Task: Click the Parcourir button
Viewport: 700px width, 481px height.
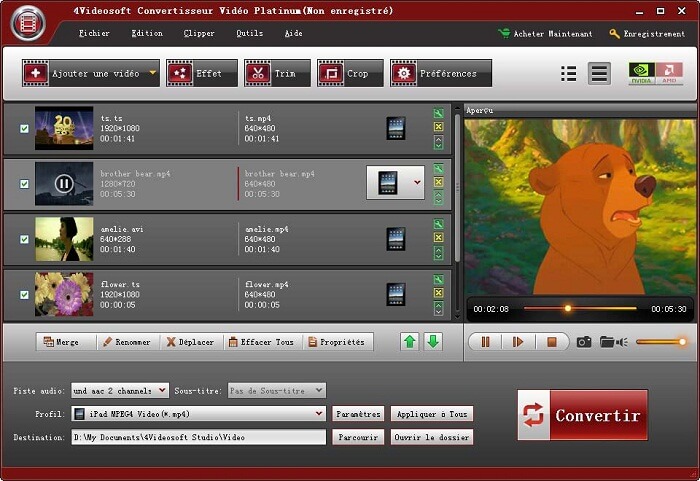Action: (357, 437)
